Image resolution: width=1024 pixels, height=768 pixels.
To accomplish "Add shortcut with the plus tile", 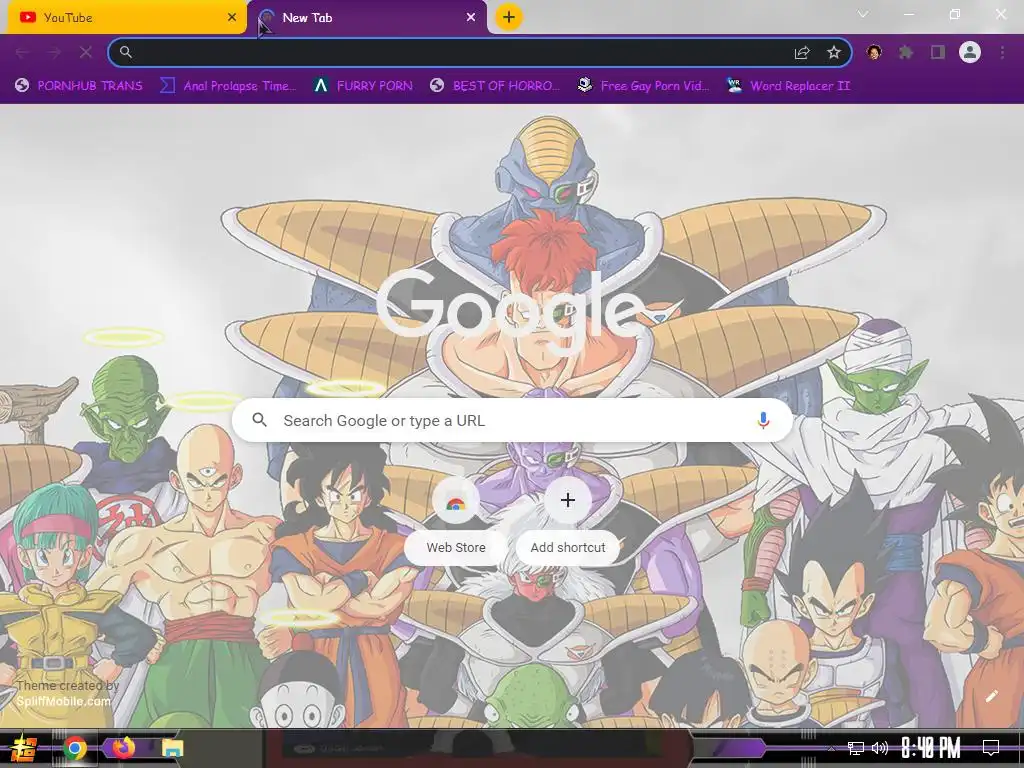I will tap(568, 522).
